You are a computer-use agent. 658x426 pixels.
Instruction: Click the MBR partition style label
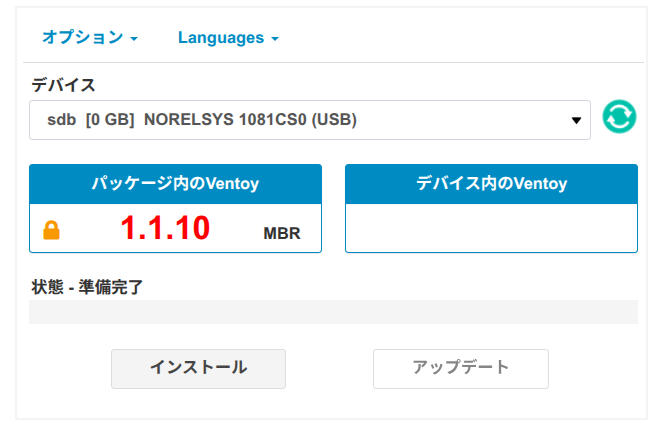click(282, 234)
